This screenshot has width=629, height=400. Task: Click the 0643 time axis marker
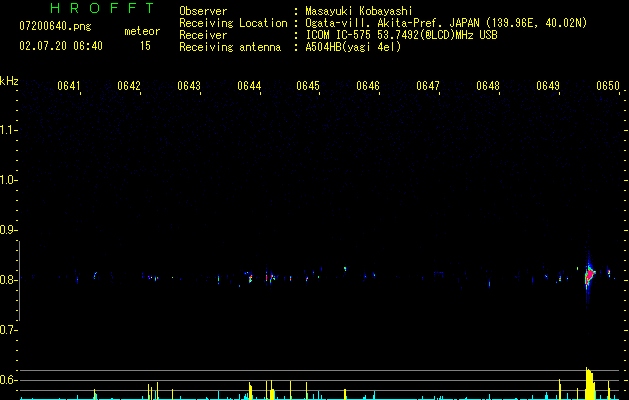[189, 86]
